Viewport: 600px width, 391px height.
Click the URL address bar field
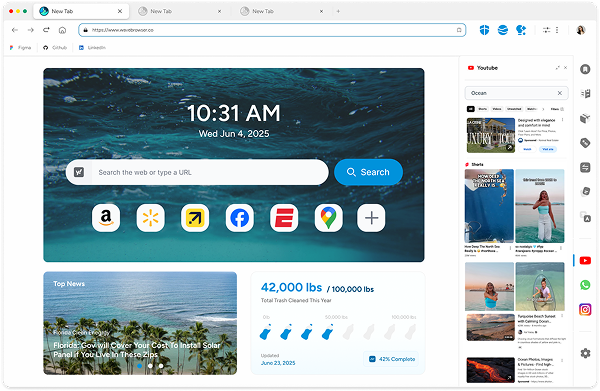click(272, 30)
